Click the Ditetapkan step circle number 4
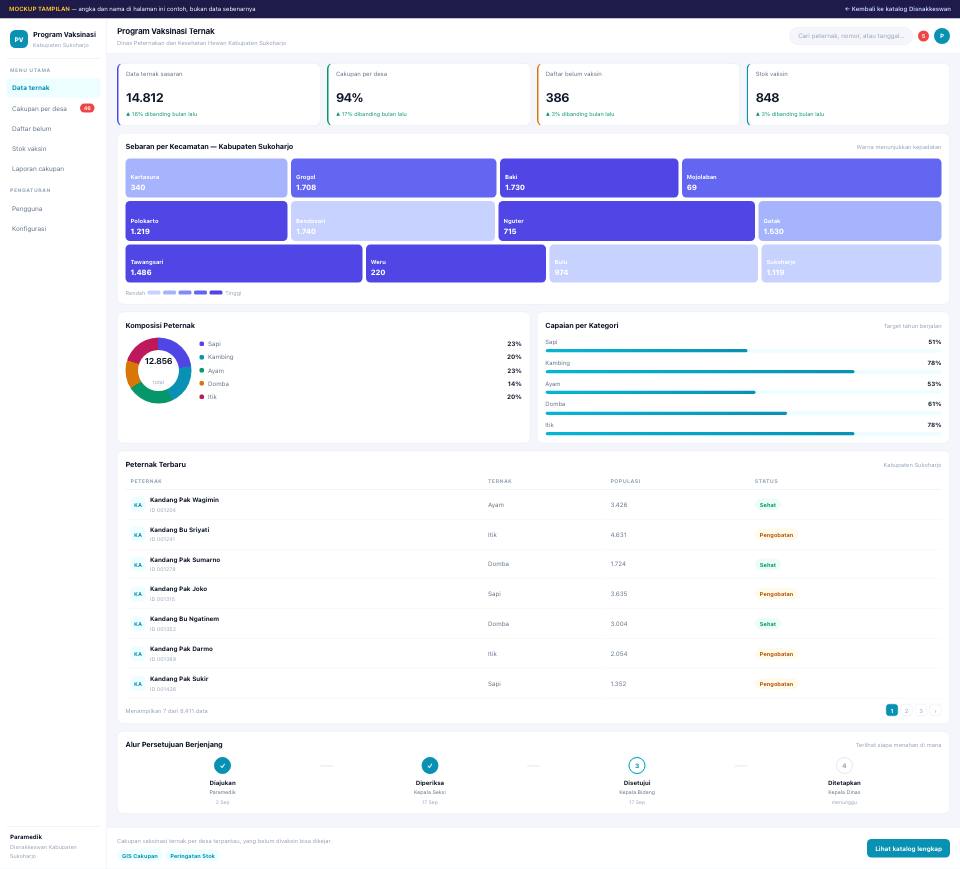Viewport: 960px width, 869px height. (x=844, y=766)
